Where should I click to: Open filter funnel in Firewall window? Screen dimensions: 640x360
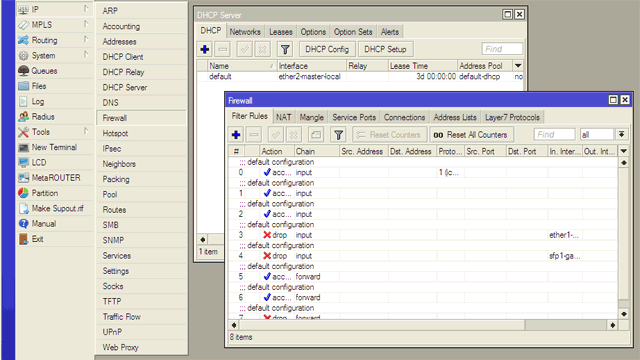point(338,135)
